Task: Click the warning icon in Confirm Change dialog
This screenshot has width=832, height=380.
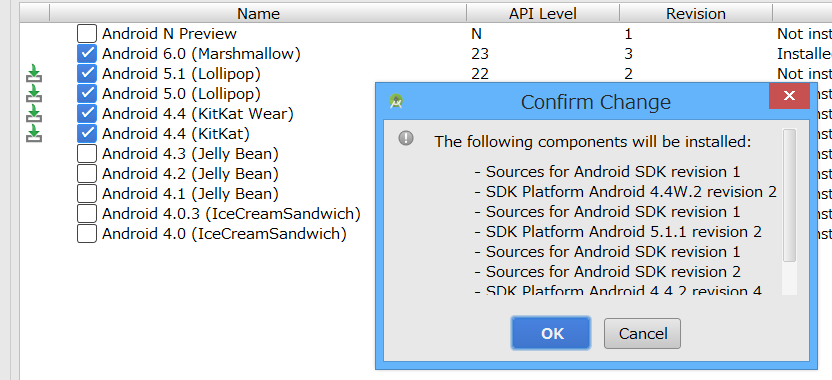Action: 406,139
